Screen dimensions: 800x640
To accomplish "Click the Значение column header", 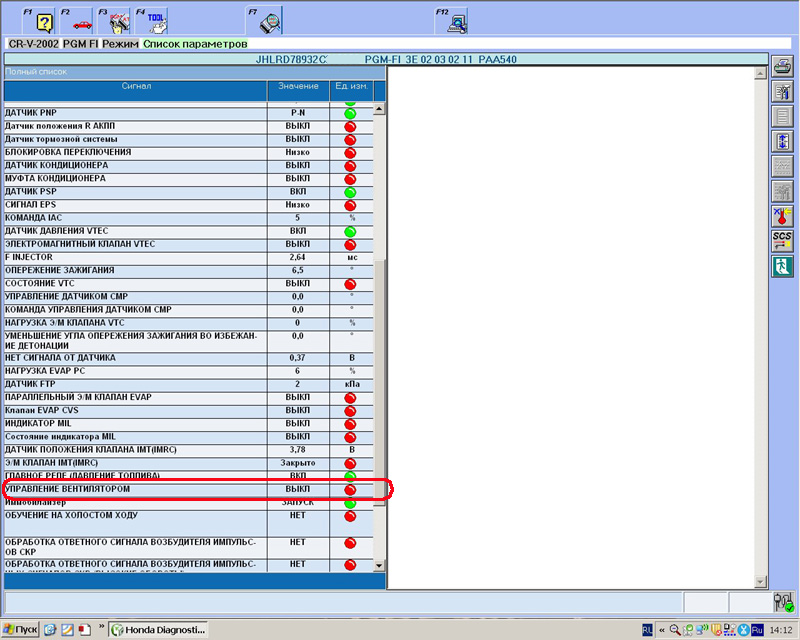I will (x=298, y=90).
